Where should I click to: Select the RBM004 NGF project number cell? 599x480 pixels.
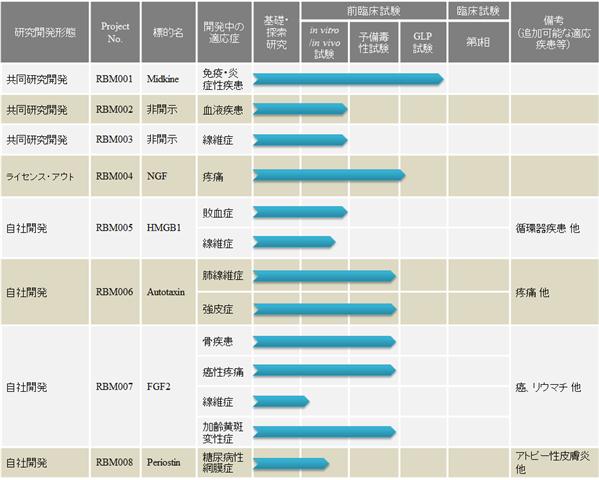(x=115, y=176)
